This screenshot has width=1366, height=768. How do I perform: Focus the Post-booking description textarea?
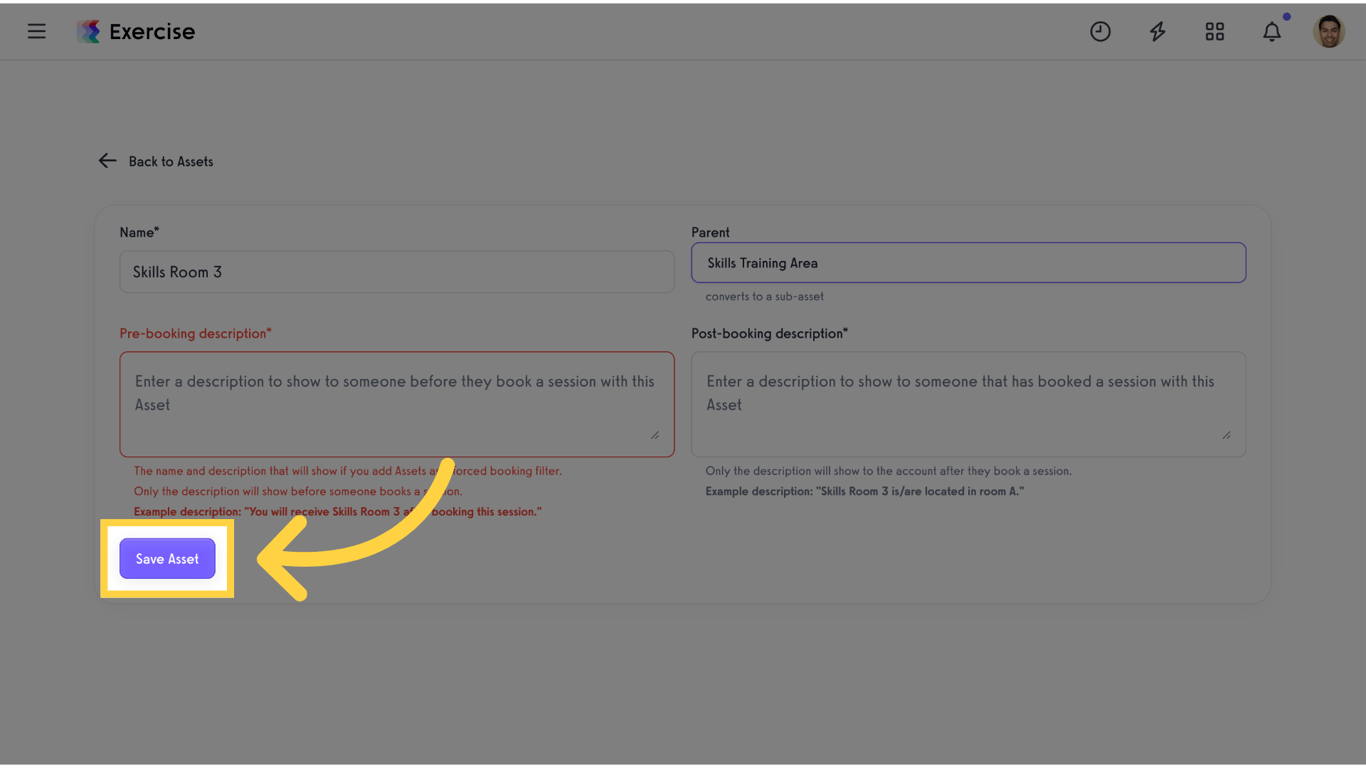968,404
